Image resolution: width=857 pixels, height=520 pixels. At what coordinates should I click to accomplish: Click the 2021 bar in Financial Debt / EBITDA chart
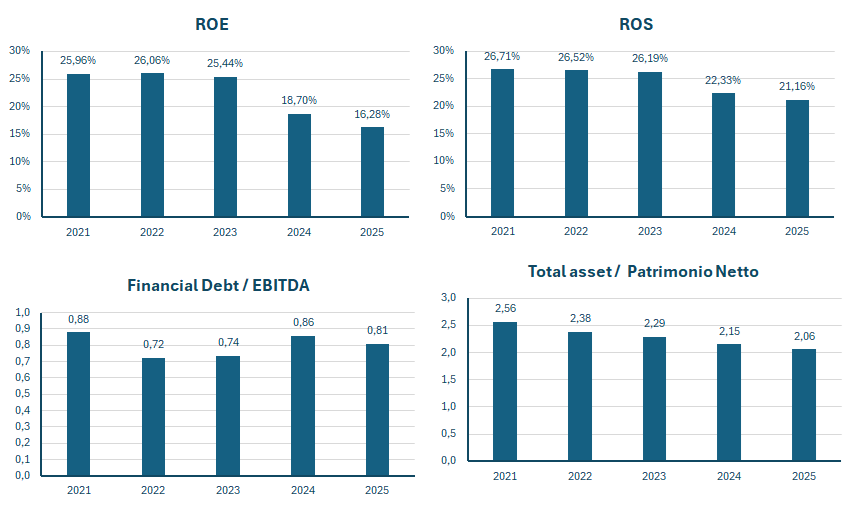[78, 404]
